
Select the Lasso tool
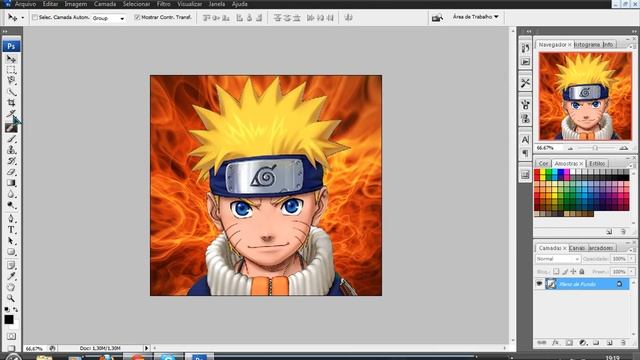coord(11,80)
